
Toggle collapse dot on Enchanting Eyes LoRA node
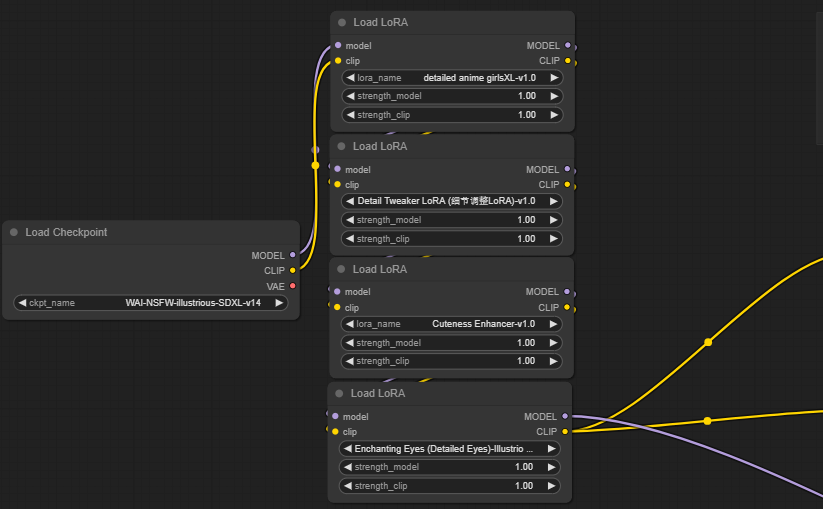[340, 394]
